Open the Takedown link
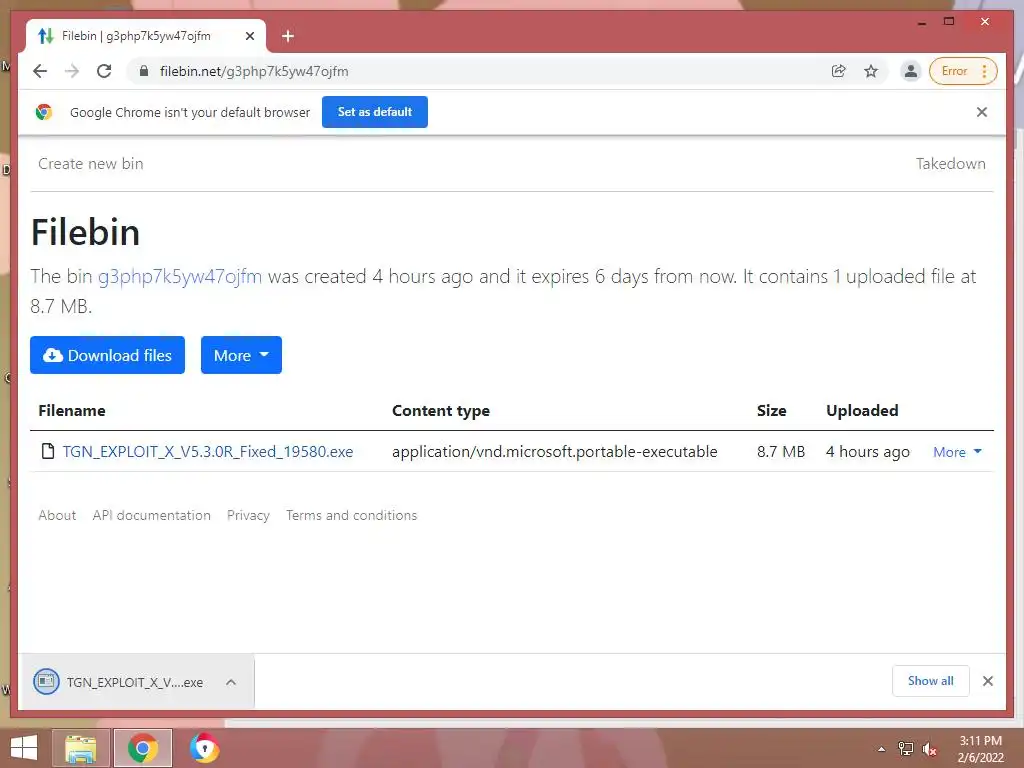 [x=950, y=163]
